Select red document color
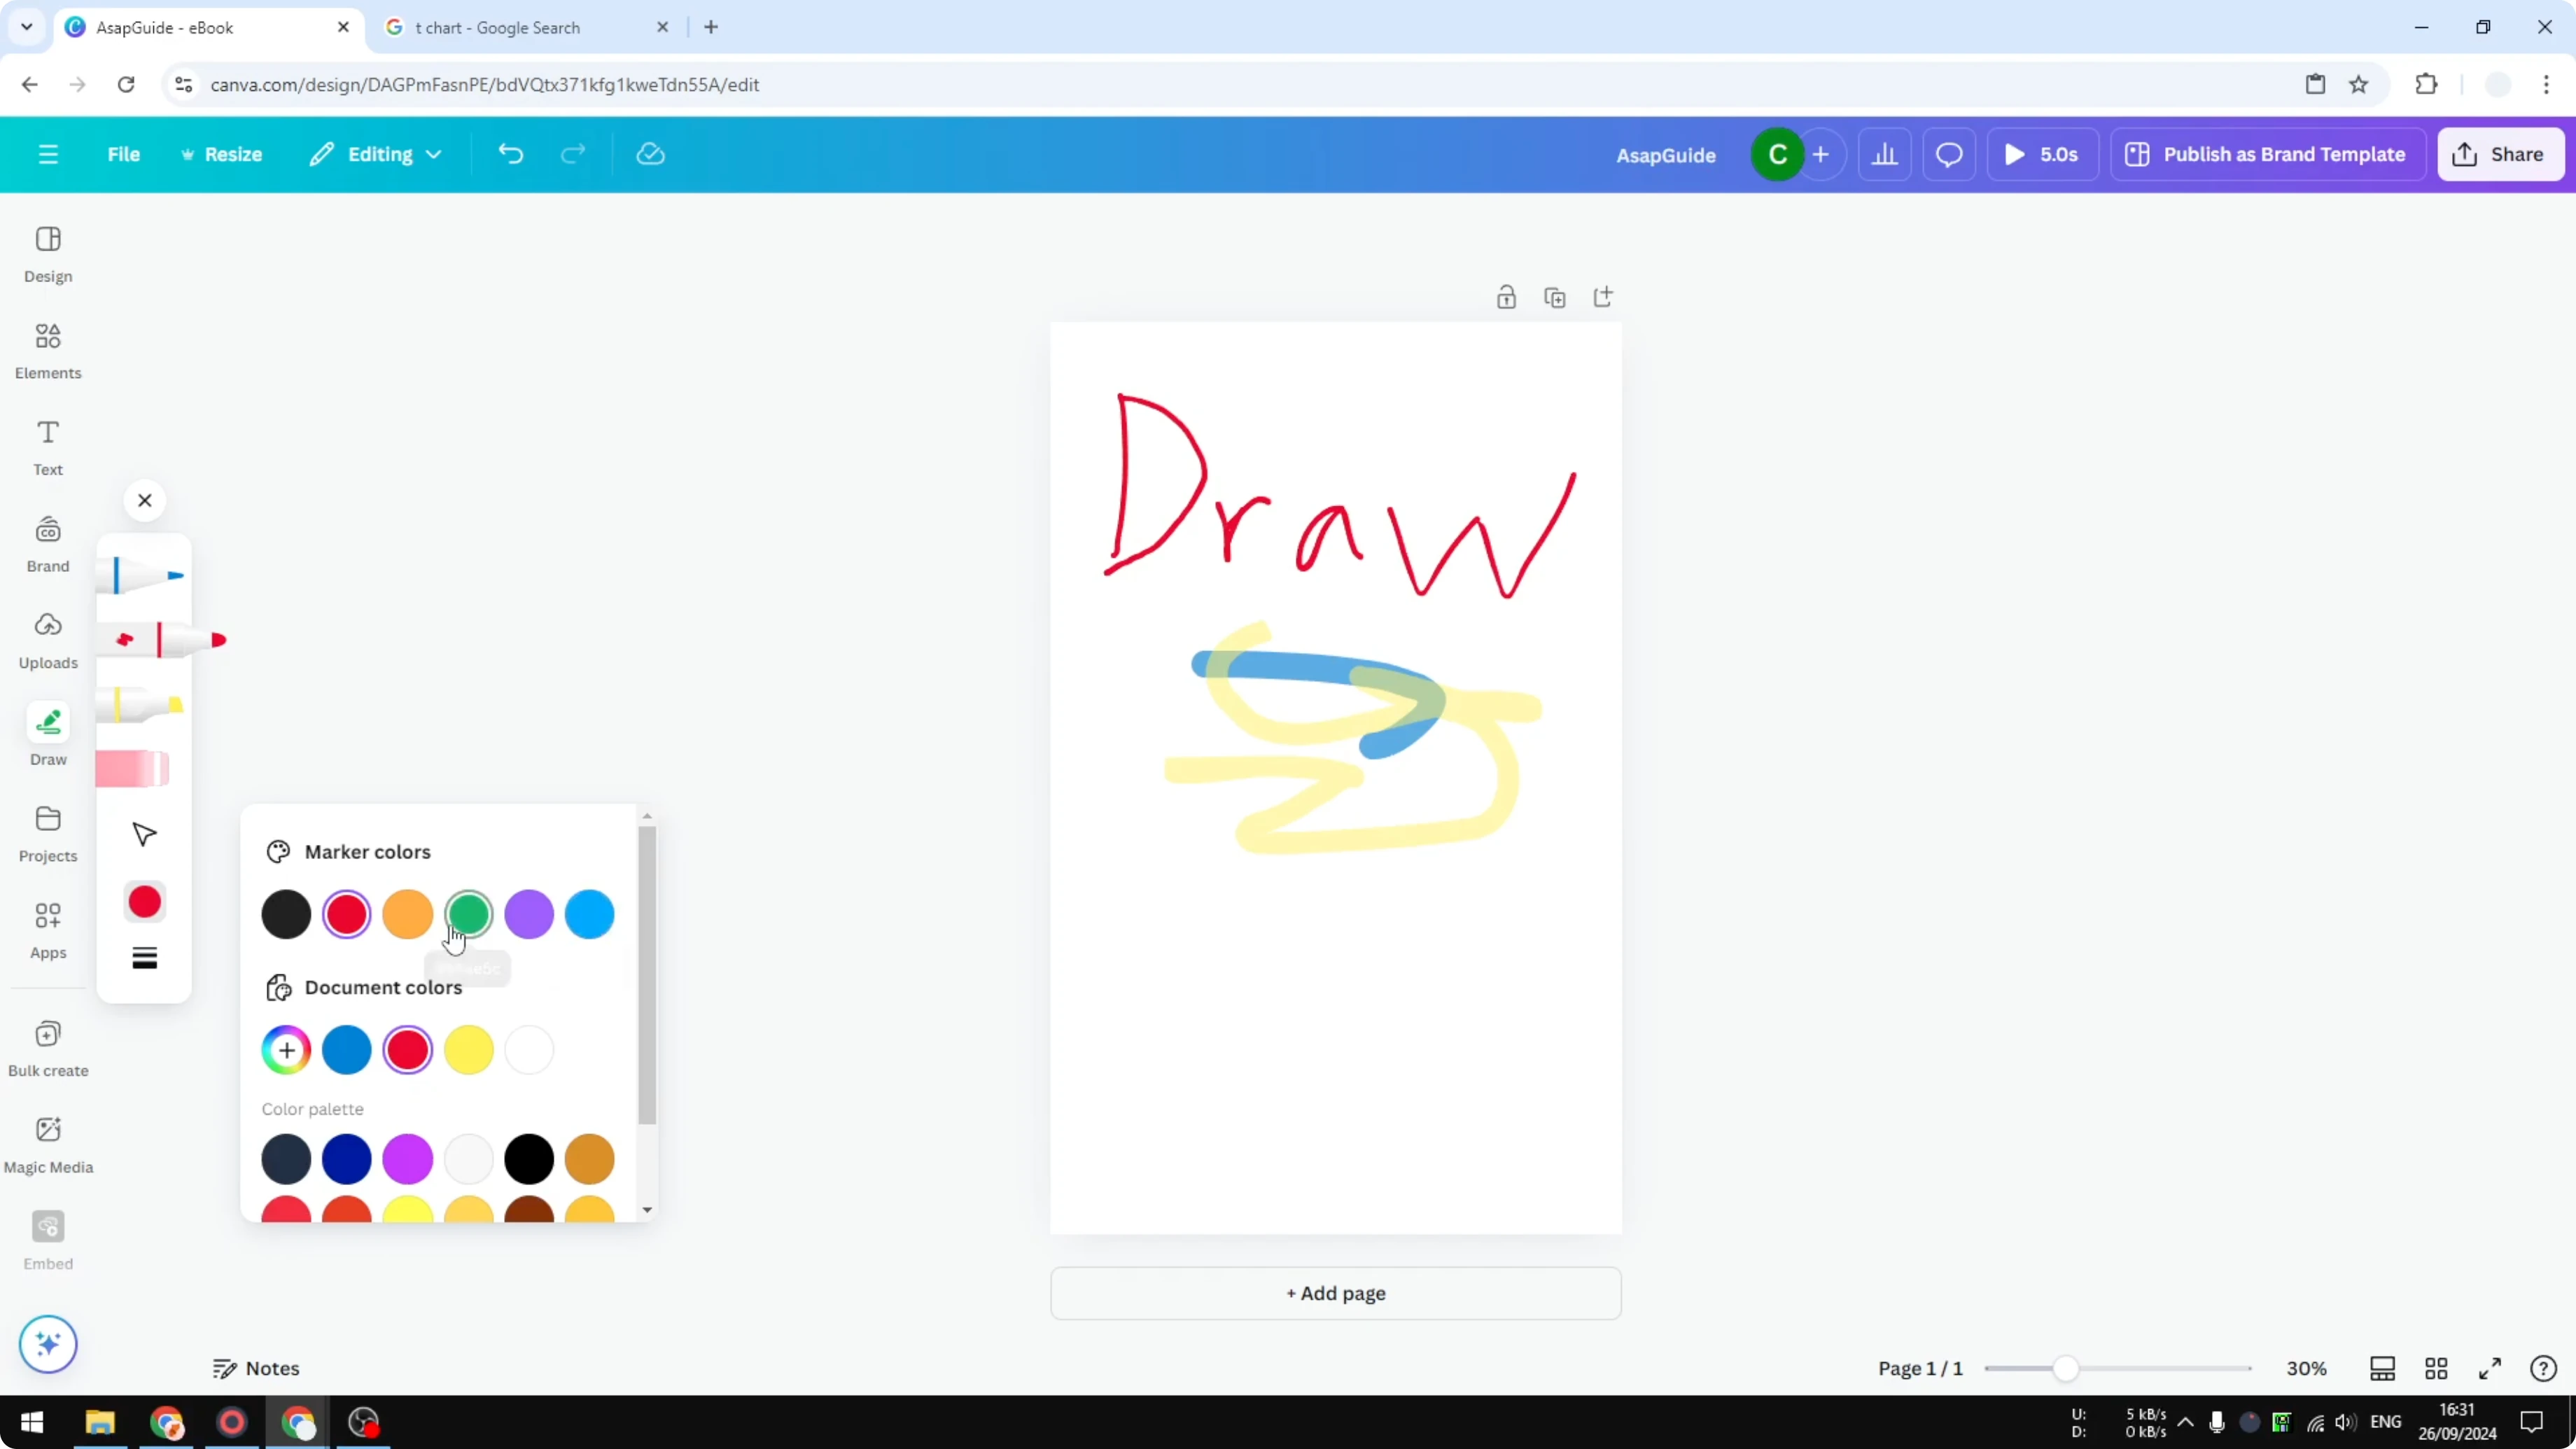The image size is (2576, 1449). tap(408, 1050)
